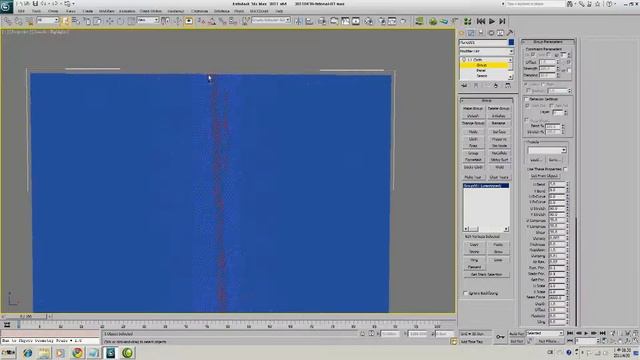Open the Tools menu
This screenshot has height=360, width=640.
coord(36,11)
